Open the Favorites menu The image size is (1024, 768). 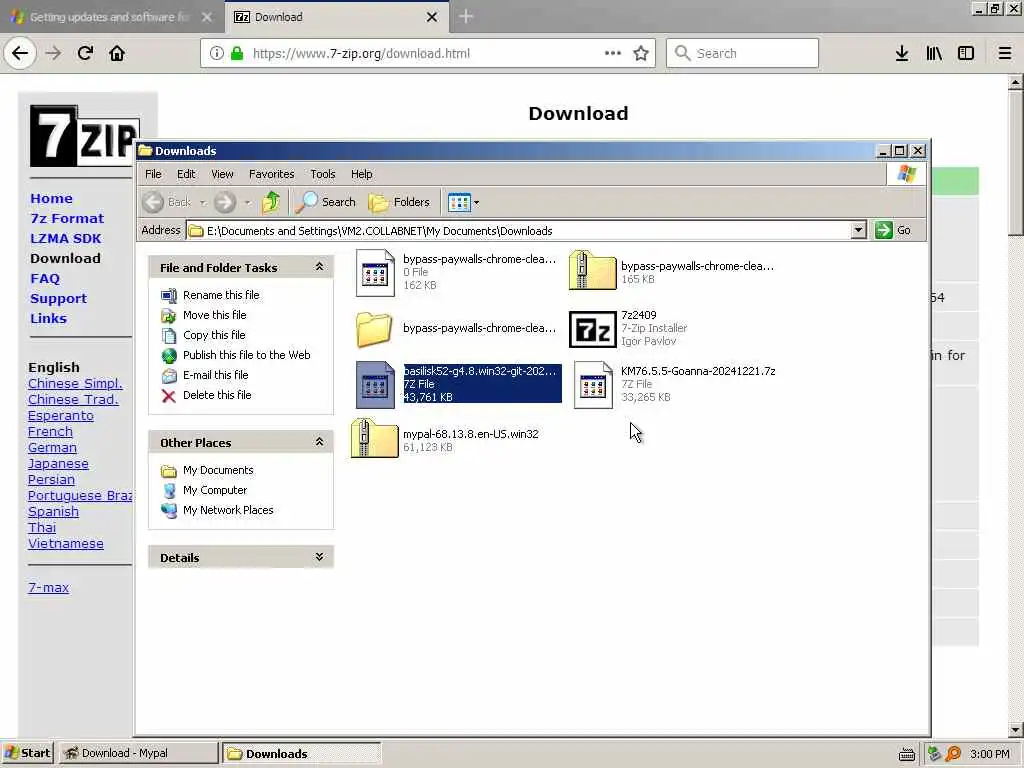pos(272,174)
